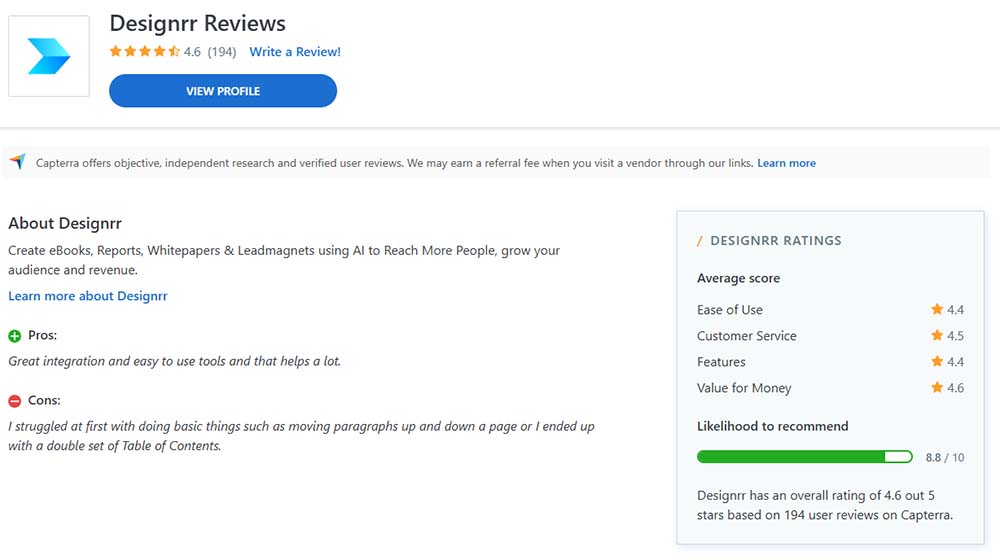Click the 4.6 overall rating number

point(192,52)
